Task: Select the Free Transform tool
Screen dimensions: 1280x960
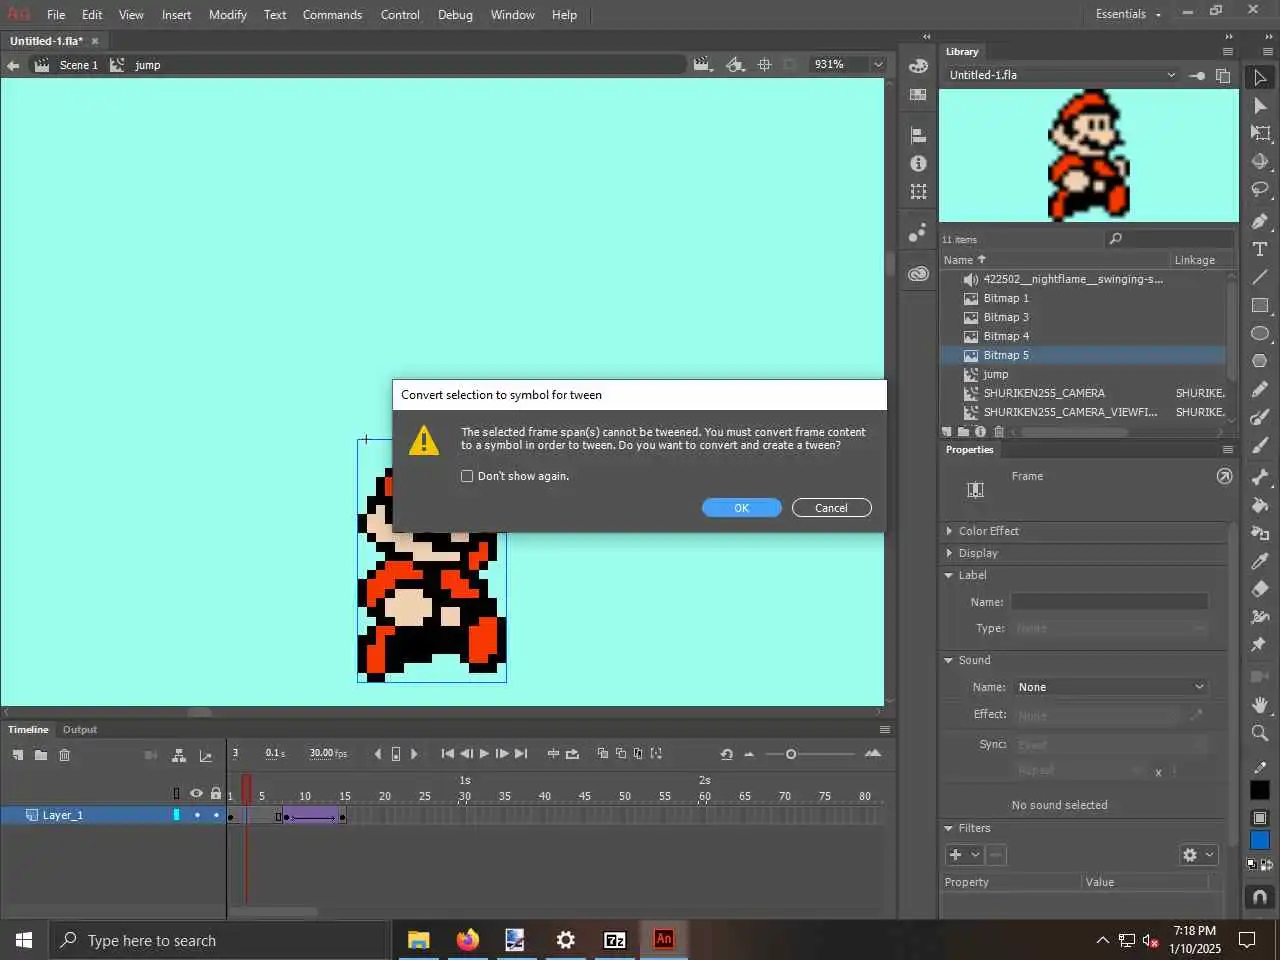Action: [x=1260, y=133]
